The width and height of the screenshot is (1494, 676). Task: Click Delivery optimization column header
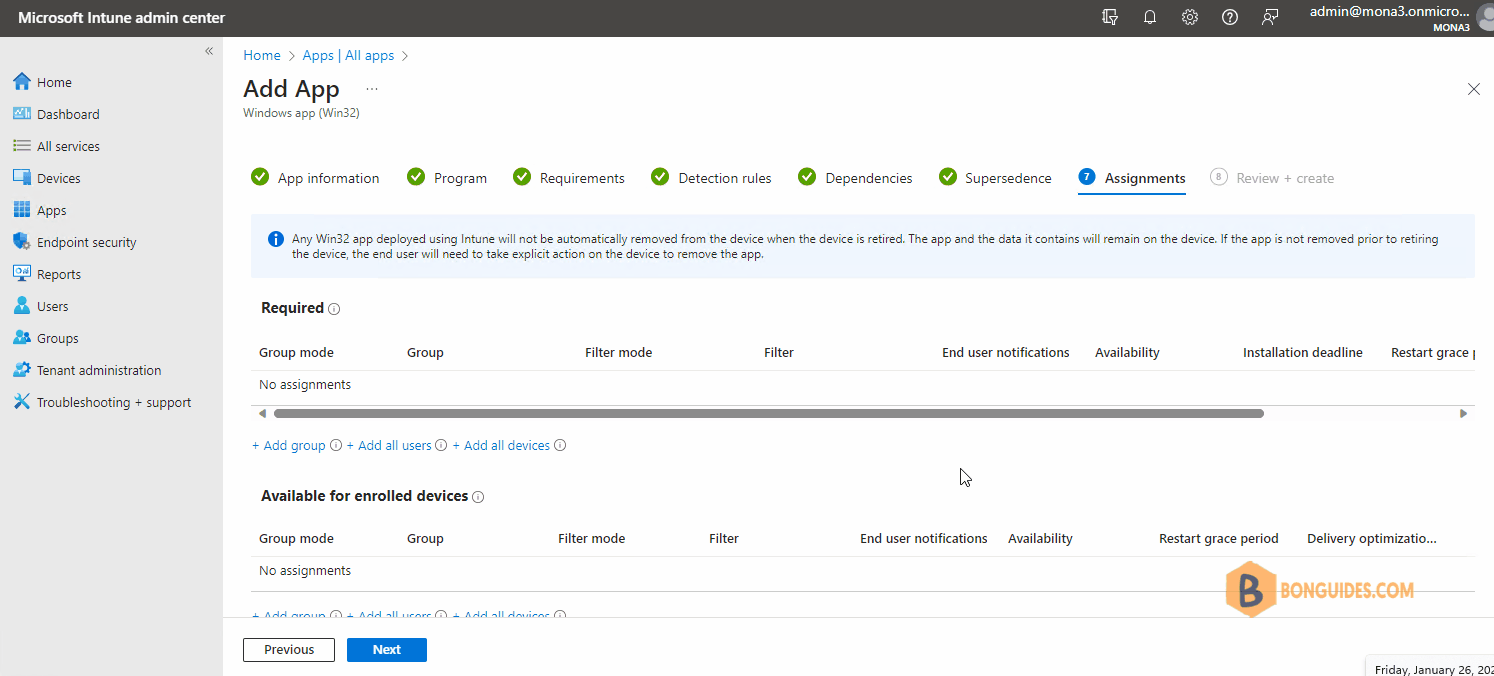1371,538
